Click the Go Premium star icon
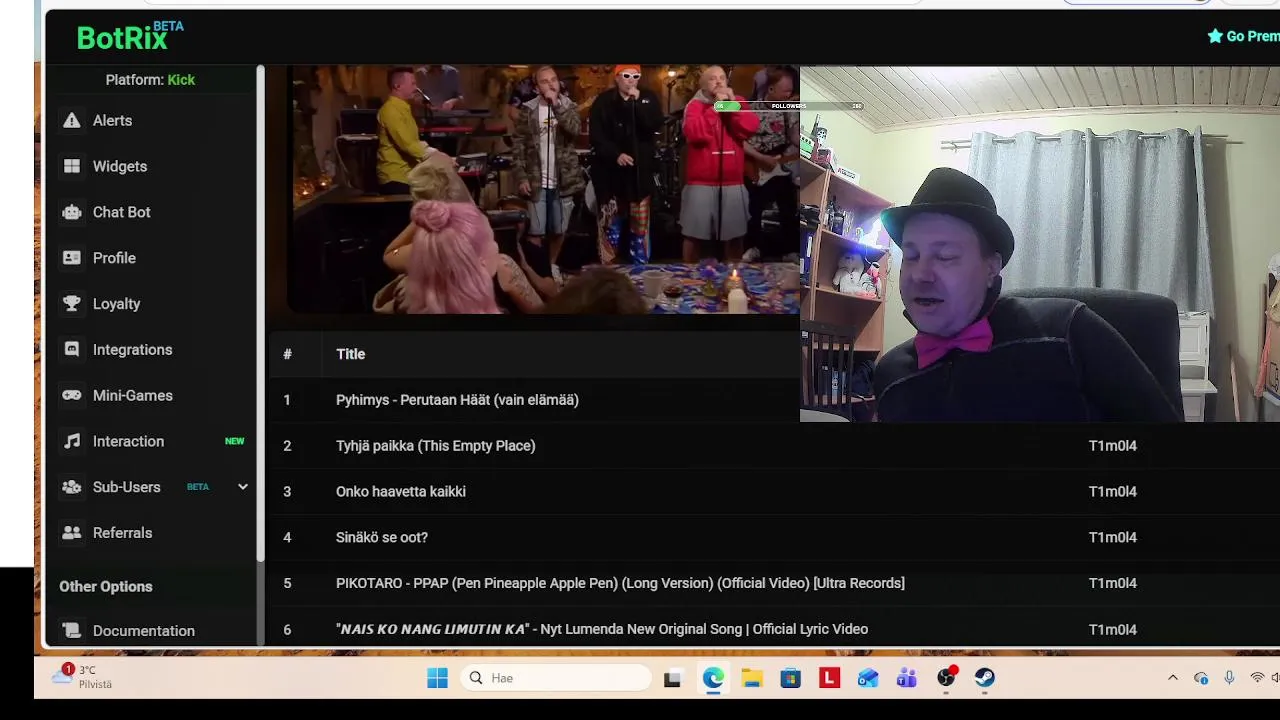Viewport: 1280px width, 720px height. tap(1215, 36)
